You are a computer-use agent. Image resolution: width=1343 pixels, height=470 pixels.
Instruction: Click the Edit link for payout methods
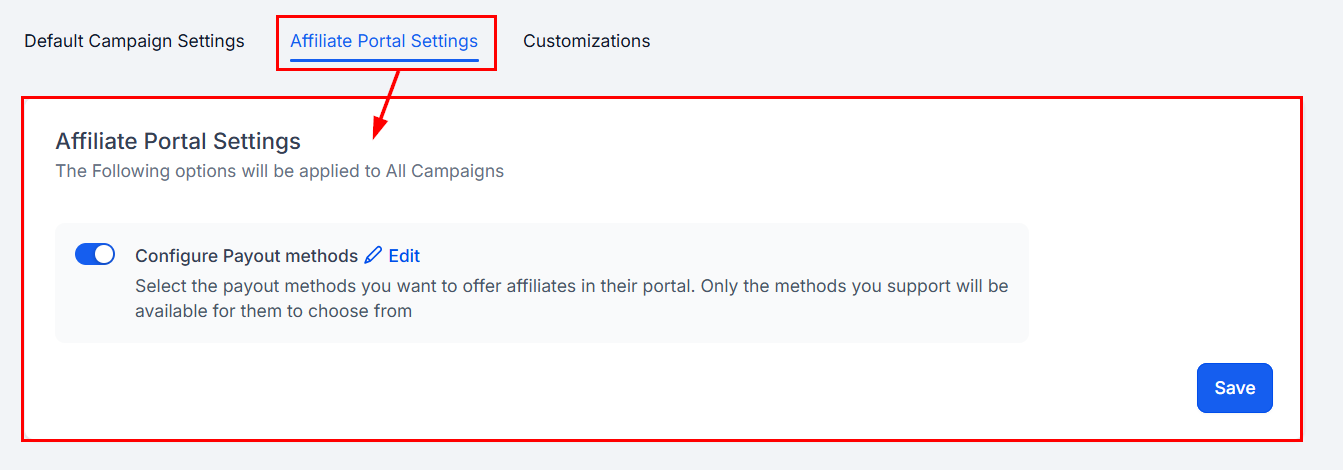[x=404, y=256]
